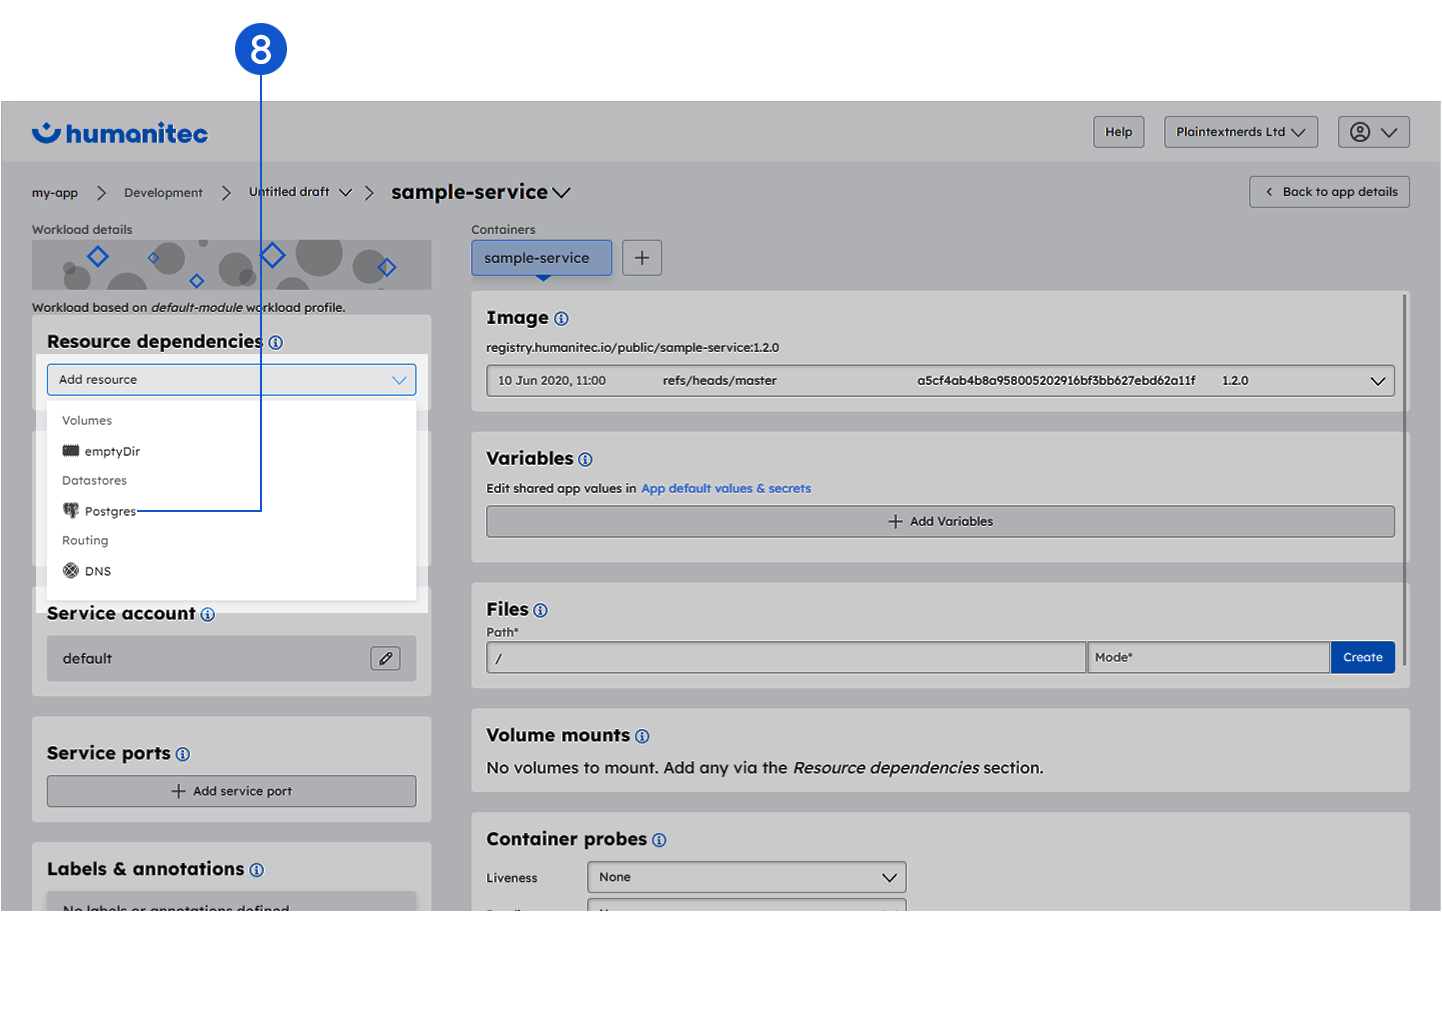The height and width of the screenshot is (1012, 1442).
Task: Click the Add service port button
Action: (x=231, y=791)
